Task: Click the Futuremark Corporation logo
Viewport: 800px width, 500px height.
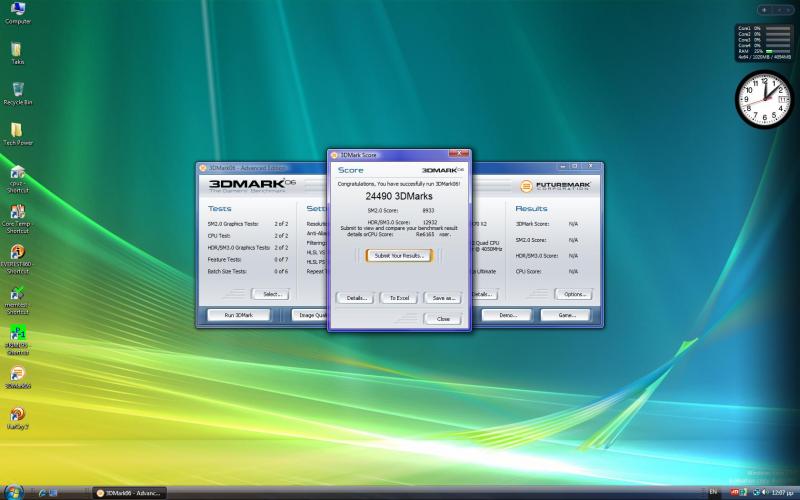Action: pos(555,186)
